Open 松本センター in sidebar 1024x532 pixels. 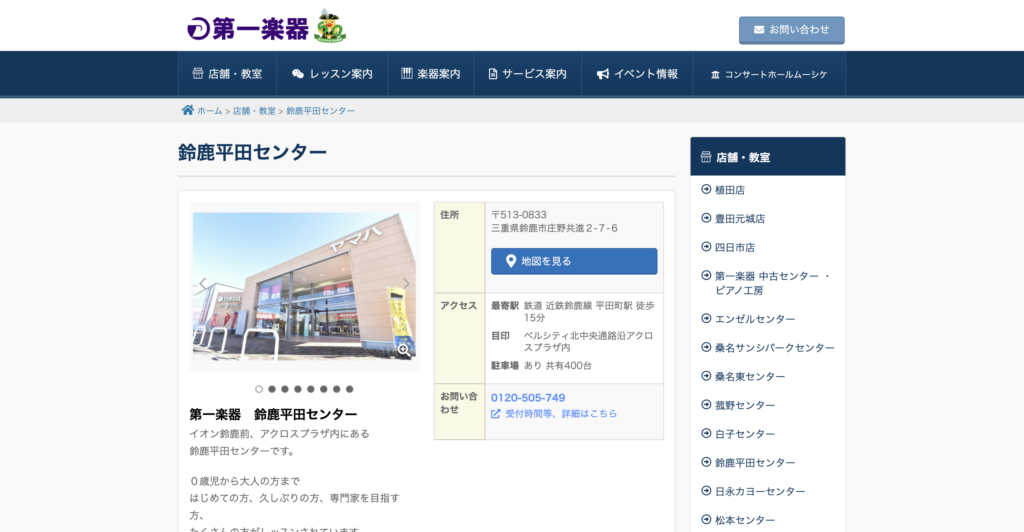tap(745, 520)
